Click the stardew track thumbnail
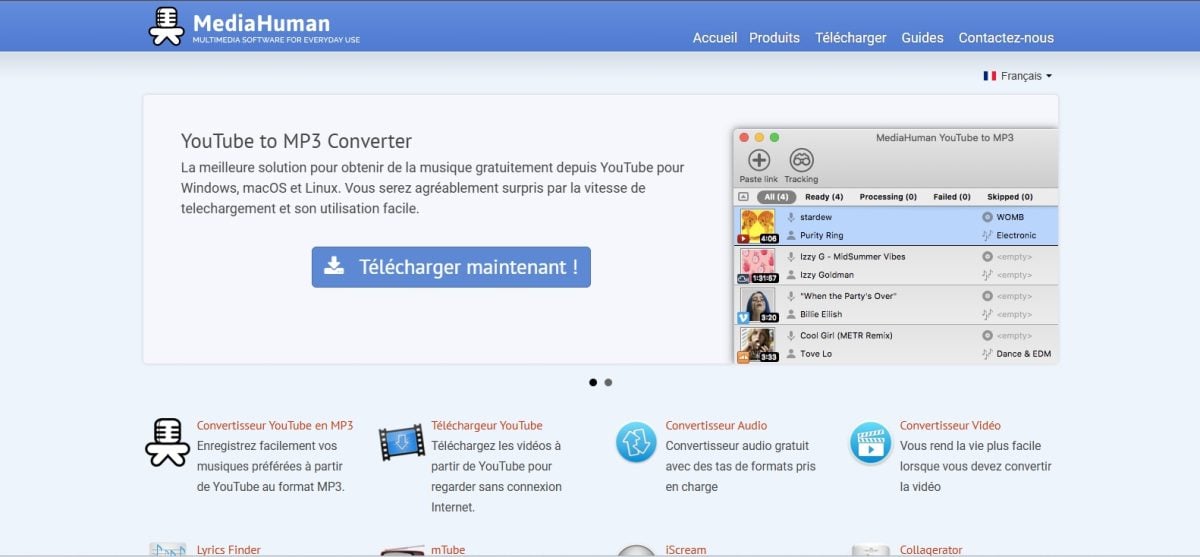 pos(757,226)
